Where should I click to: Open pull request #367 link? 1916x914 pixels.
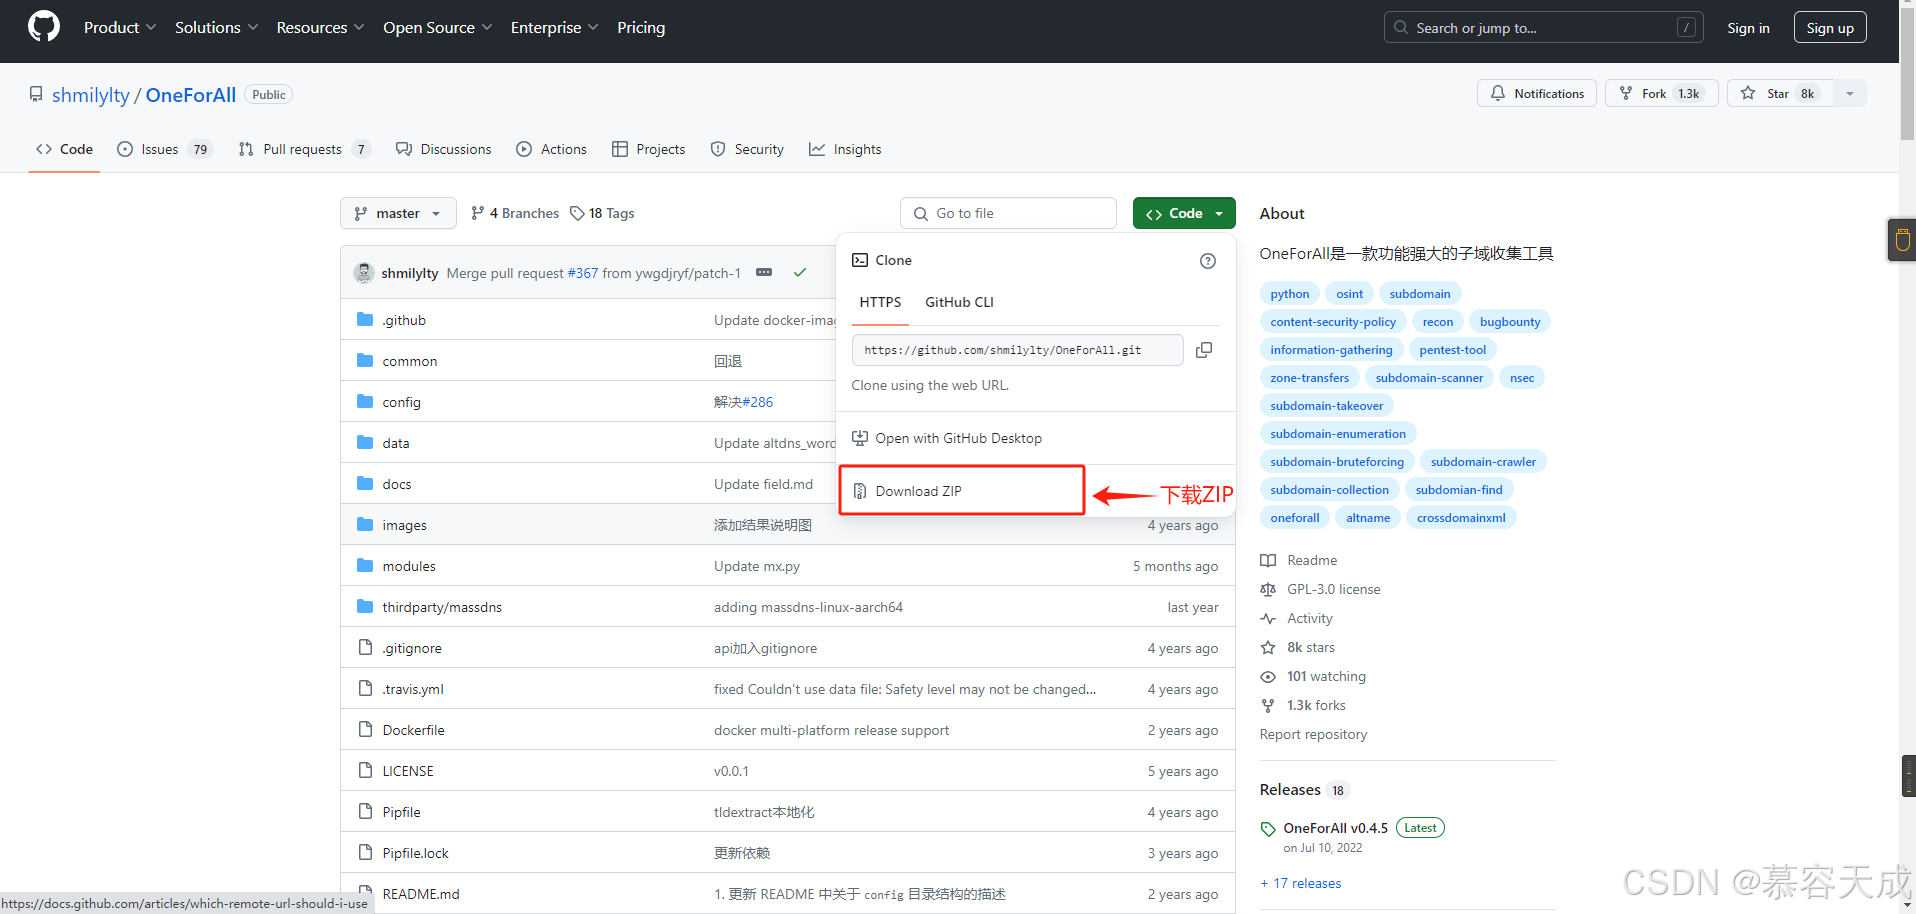[583, 273]
